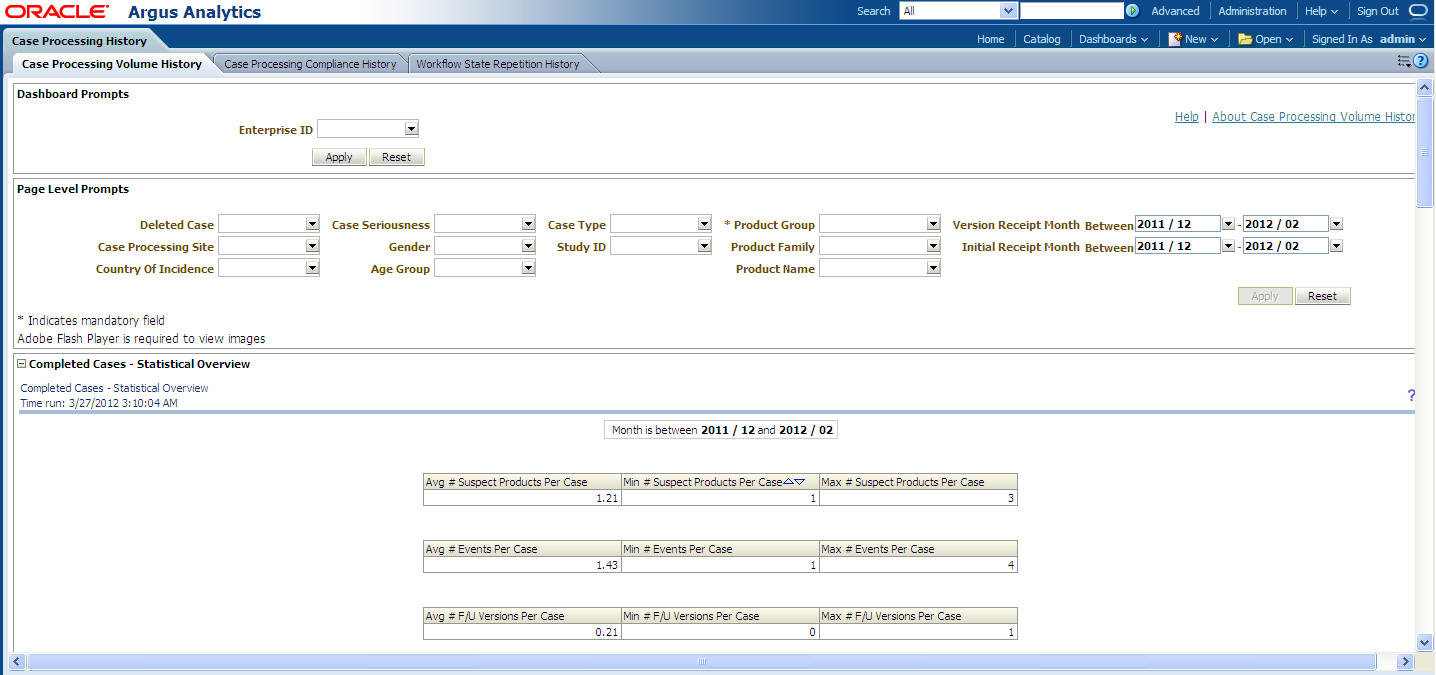Open Administration page
Image resolution: width=1436 pixels, height=675 pixels.
1252,11
